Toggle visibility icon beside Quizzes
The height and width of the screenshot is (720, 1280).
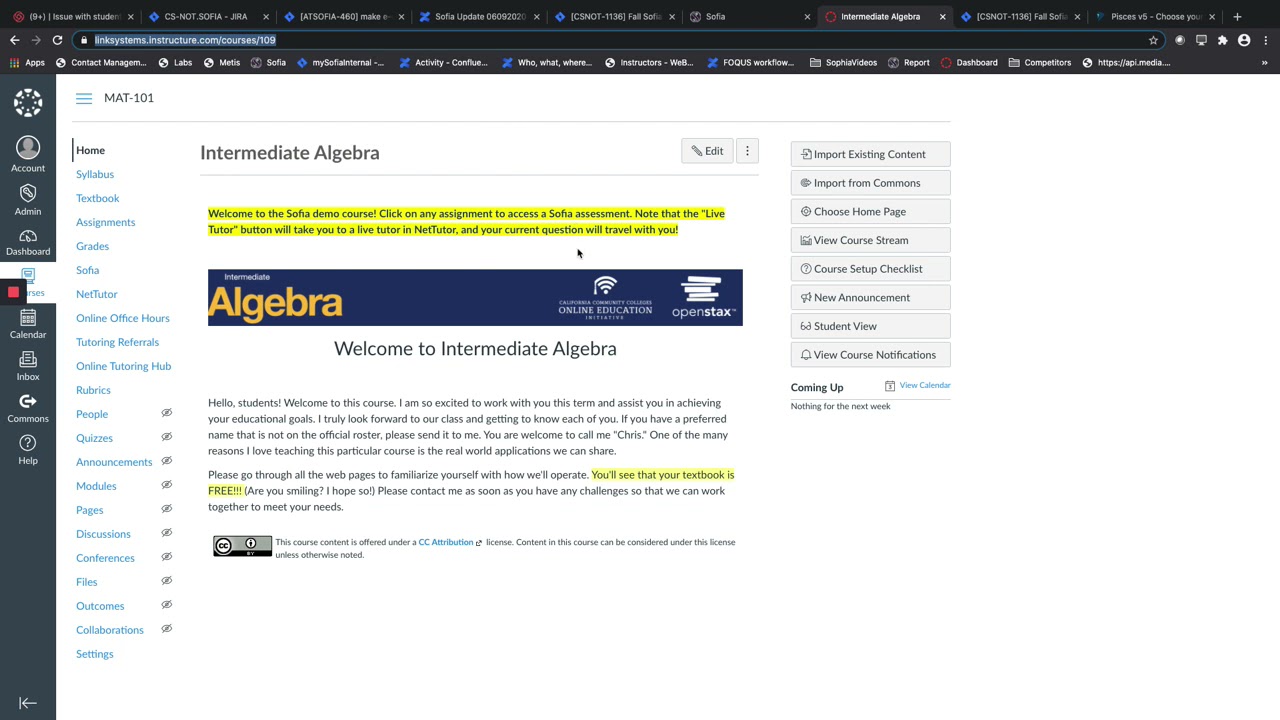click(x=167, y=437)
